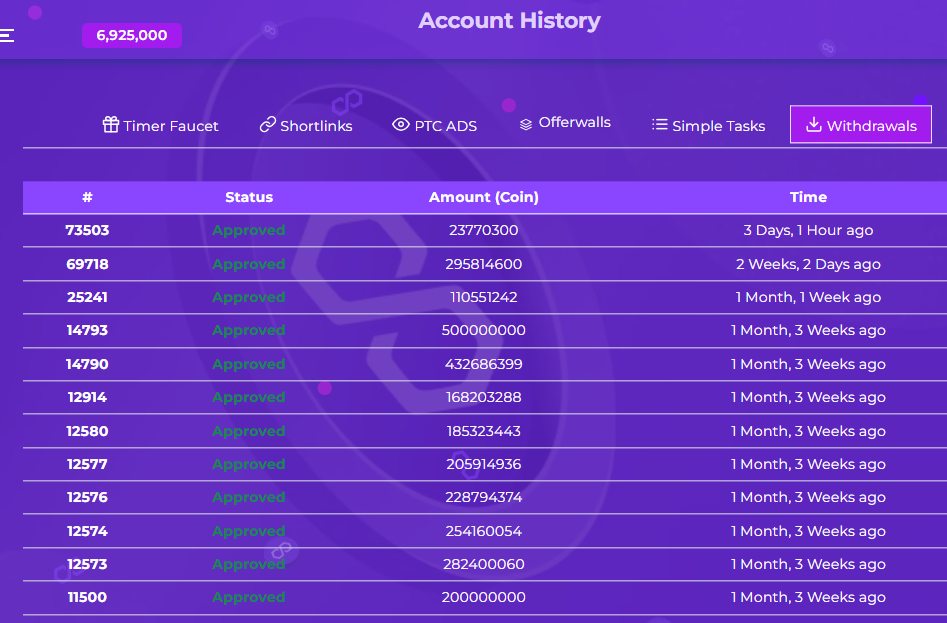
Task: Click the amount 205914936
Action: [x=484, y=464]
